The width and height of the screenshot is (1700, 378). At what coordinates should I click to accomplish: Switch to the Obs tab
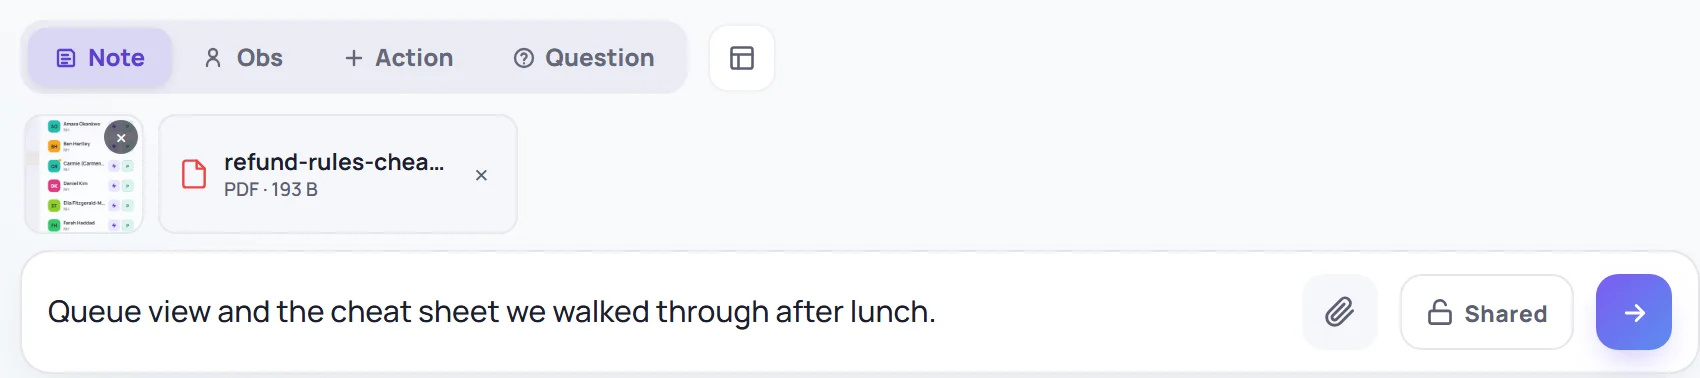[243, 58]
